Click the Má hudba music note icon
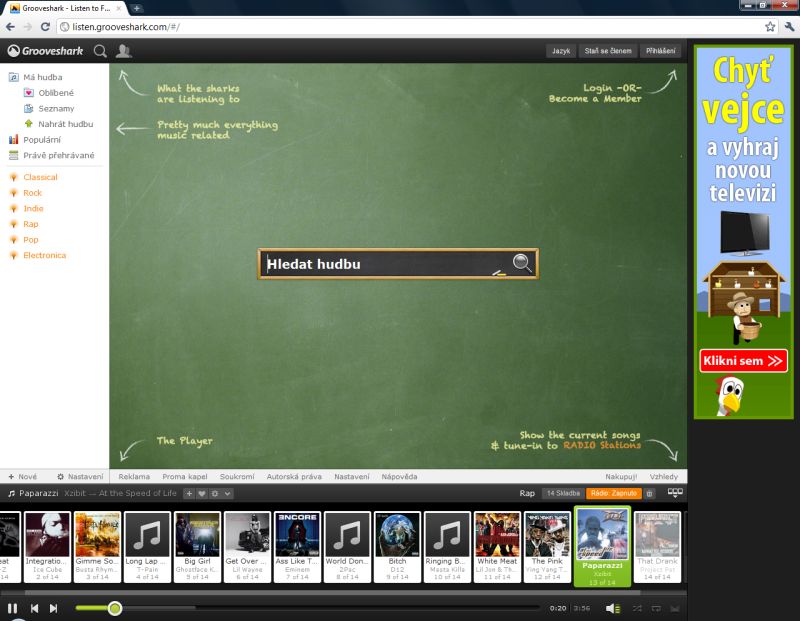 (x=14, y=77)
